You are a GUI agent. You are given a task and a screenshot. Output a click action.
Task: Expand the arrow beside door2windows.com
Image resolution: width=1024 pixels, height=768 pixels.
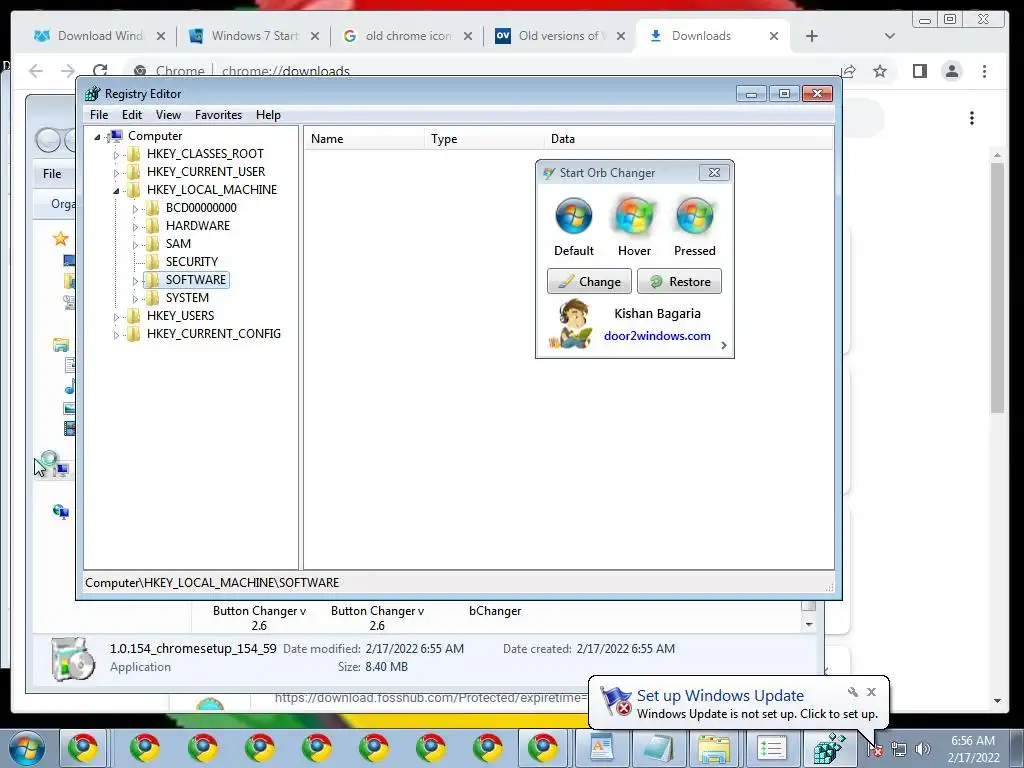(x=724, y=345)
